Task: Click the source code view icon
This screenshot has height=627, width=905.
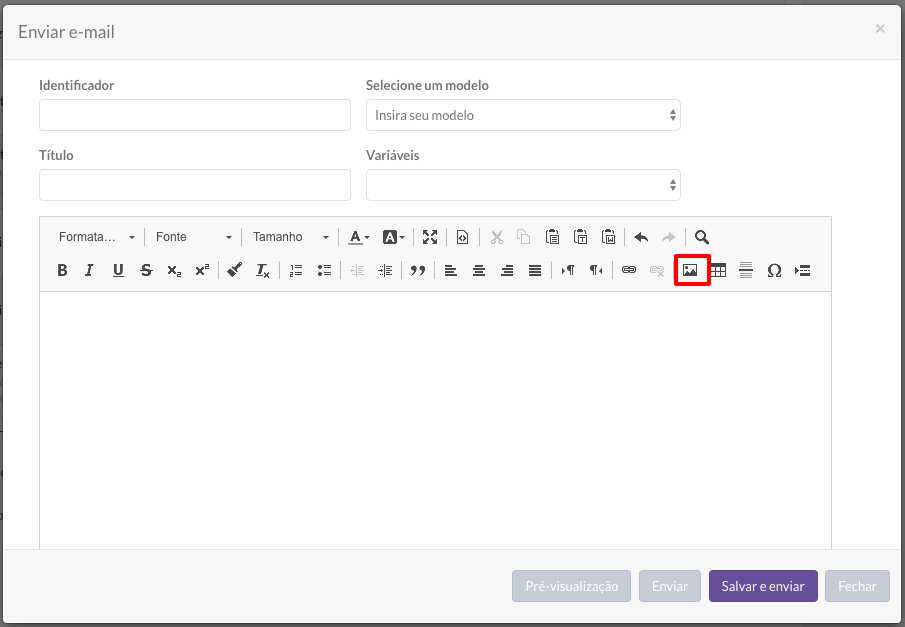Action: point(462,237)
